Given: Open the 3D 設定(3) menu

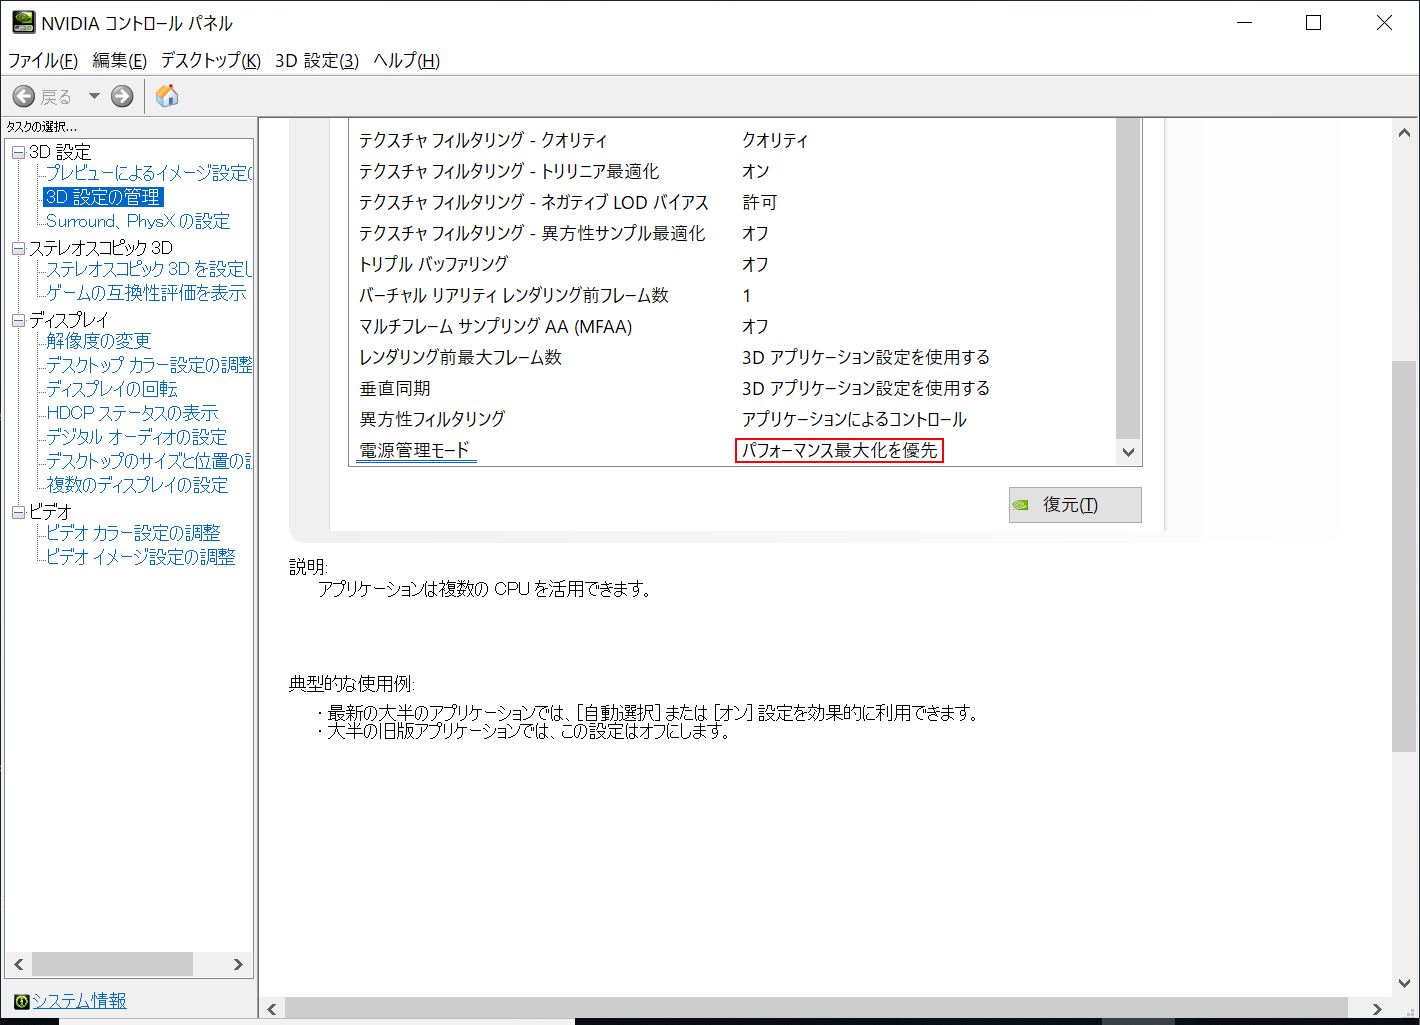Looking at the screenshot, I should (x=317, y=60).
